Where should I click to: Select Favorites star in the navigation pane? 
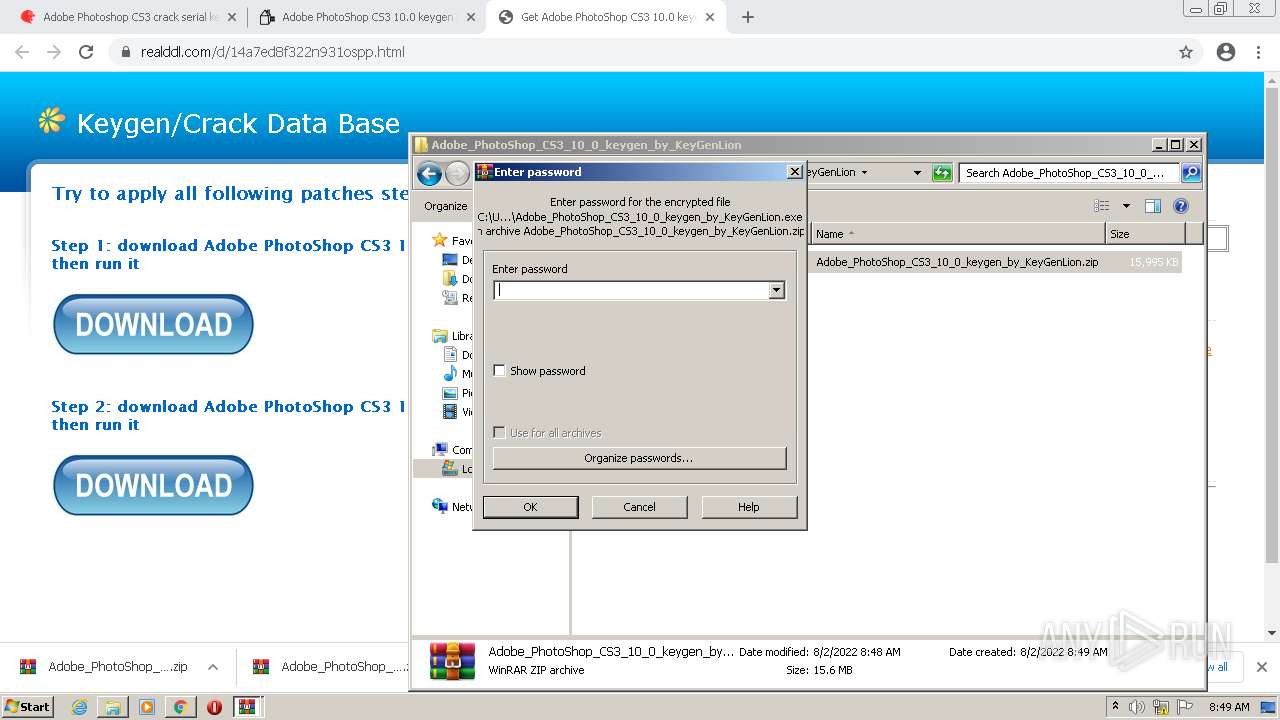click(439, 241)
